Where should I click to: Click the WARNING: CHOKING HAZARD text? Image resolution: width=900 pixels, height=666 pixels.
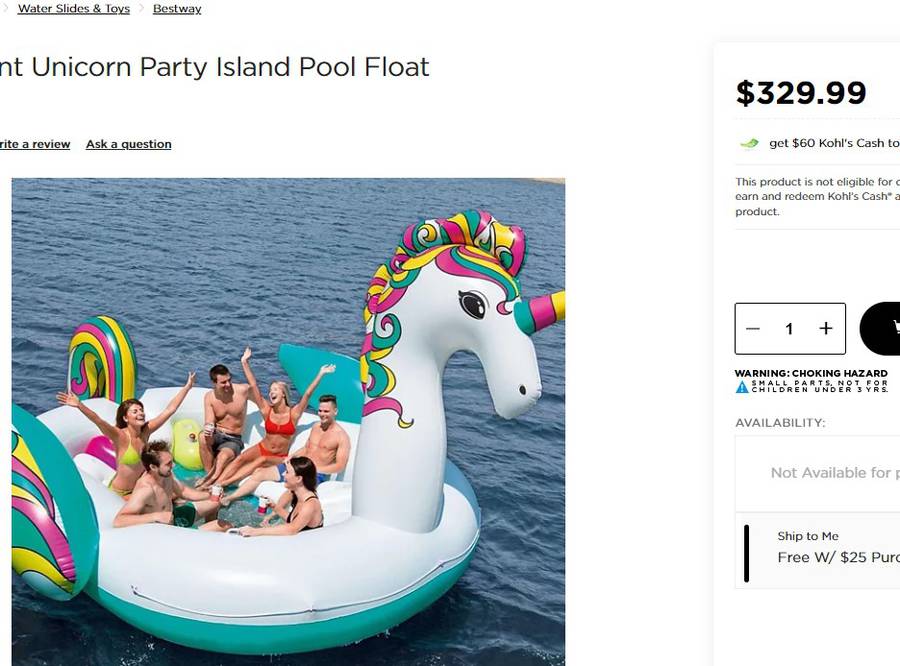pyautogui.click(x=811, y=373)
